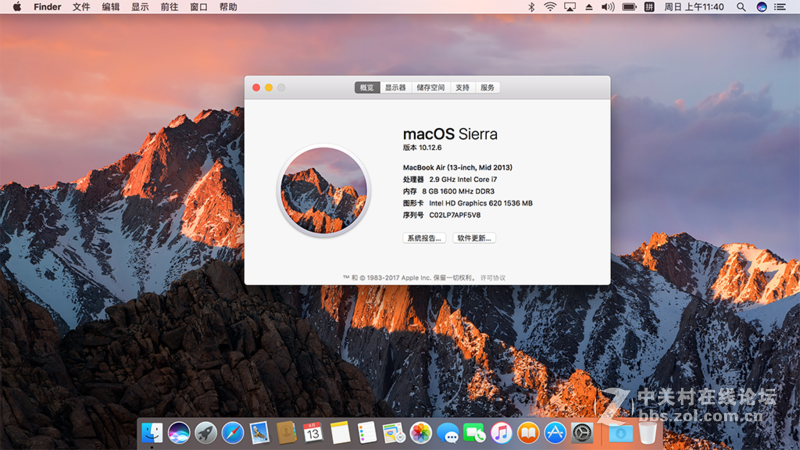This screenshot has height=450, width=800.
Task: Open input method menu icon
Action: 649,7
